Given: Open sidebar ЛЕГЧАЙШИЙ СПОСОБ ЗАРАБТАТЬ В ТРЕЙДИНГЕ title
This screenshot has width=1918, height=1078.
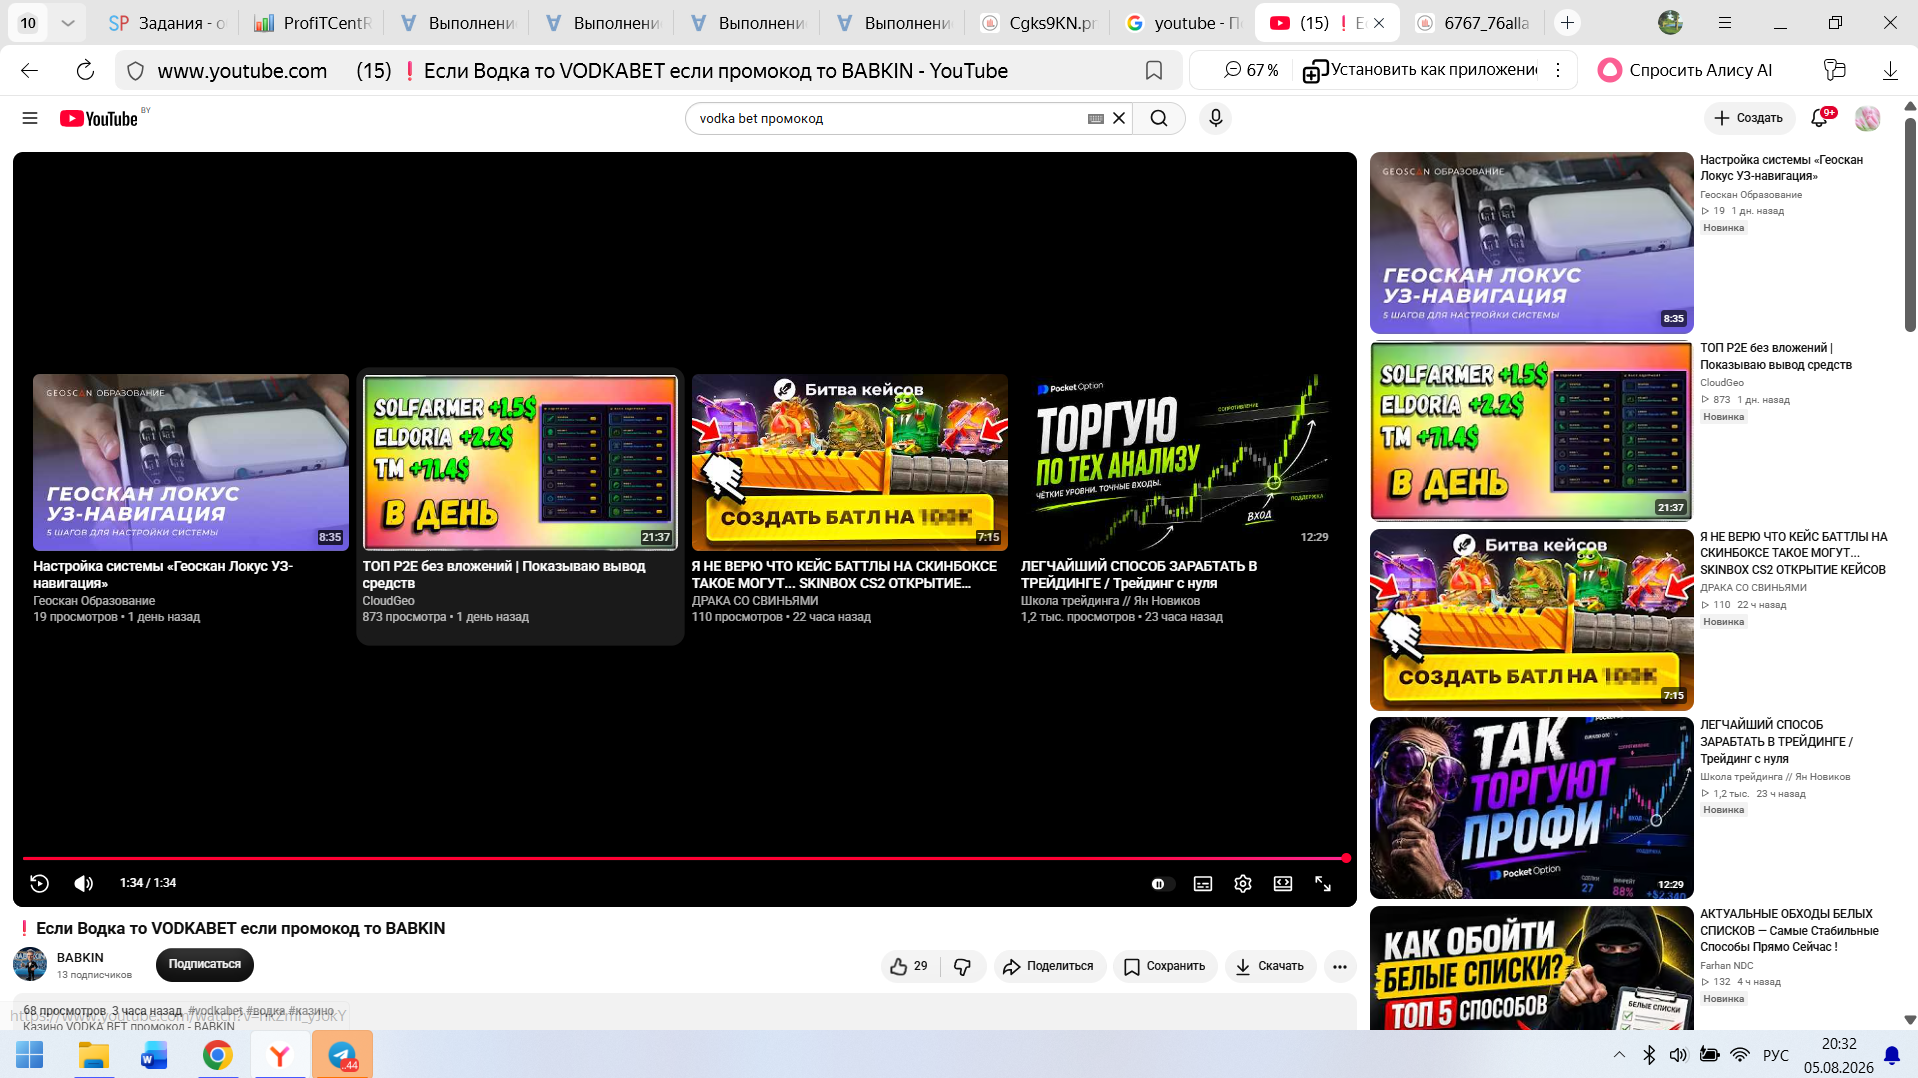Looking at the screenshot, I should (1777, 742).
